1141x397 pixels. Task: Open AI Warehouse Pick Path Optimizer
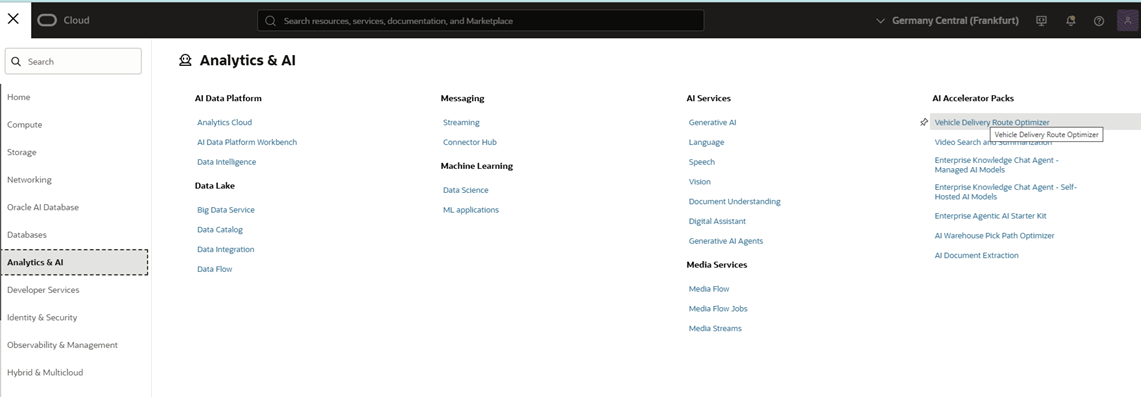coord(995,236)
